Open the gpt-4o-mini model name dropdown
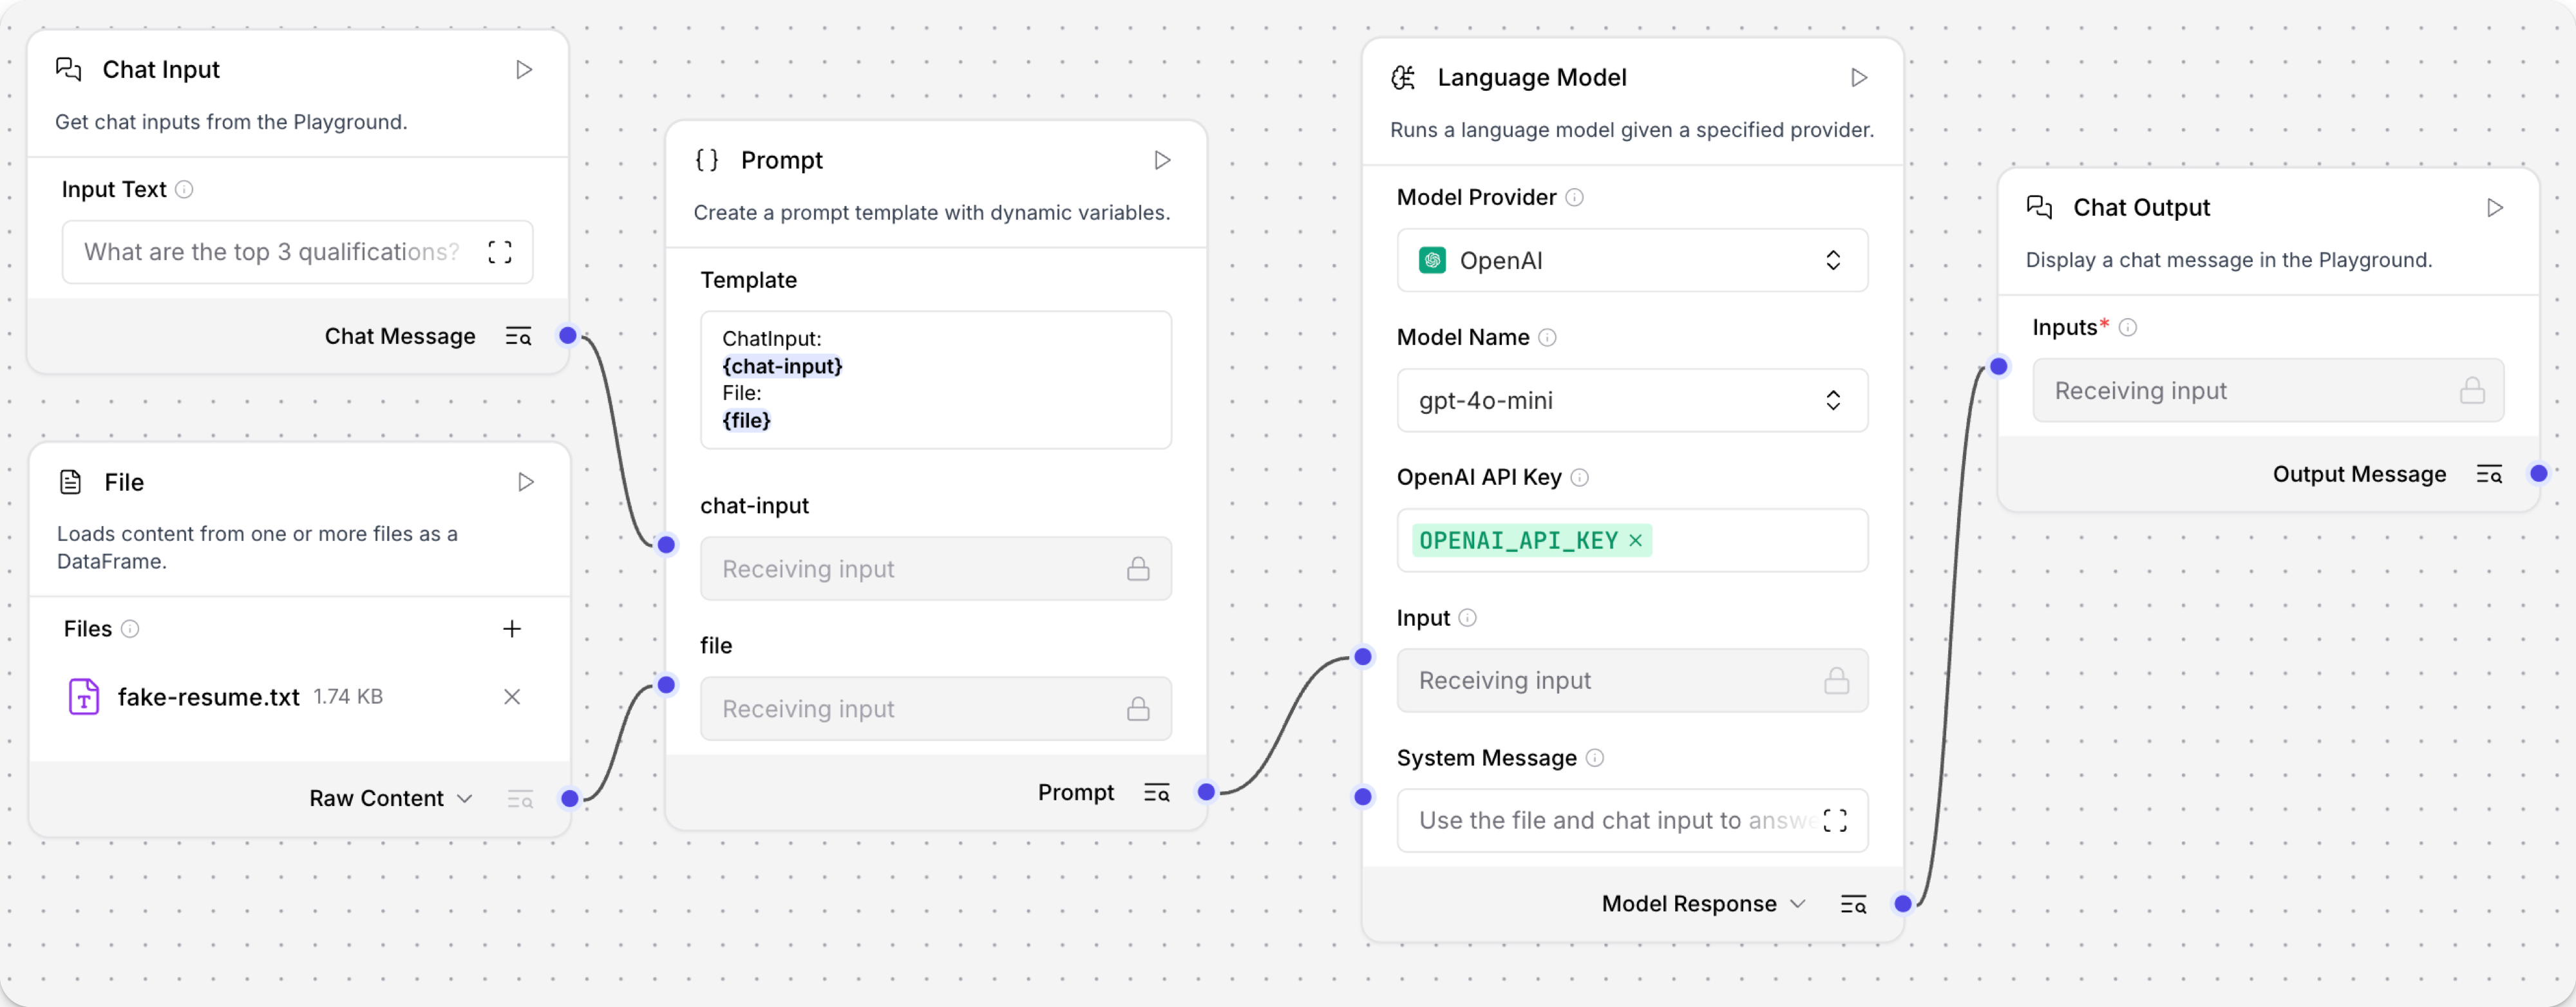Image resolution: width=2576 pixels, height=1007 pixels. (x=1631, y=401)
